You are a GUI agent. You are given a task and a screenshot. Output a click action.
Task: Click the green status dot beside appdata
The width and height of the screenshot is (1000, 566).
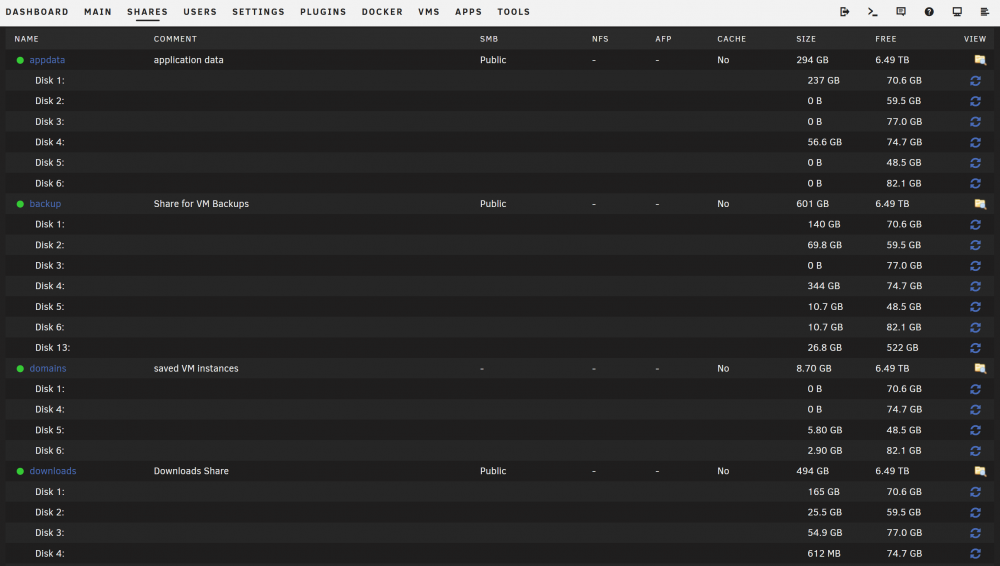click(20, 60)
